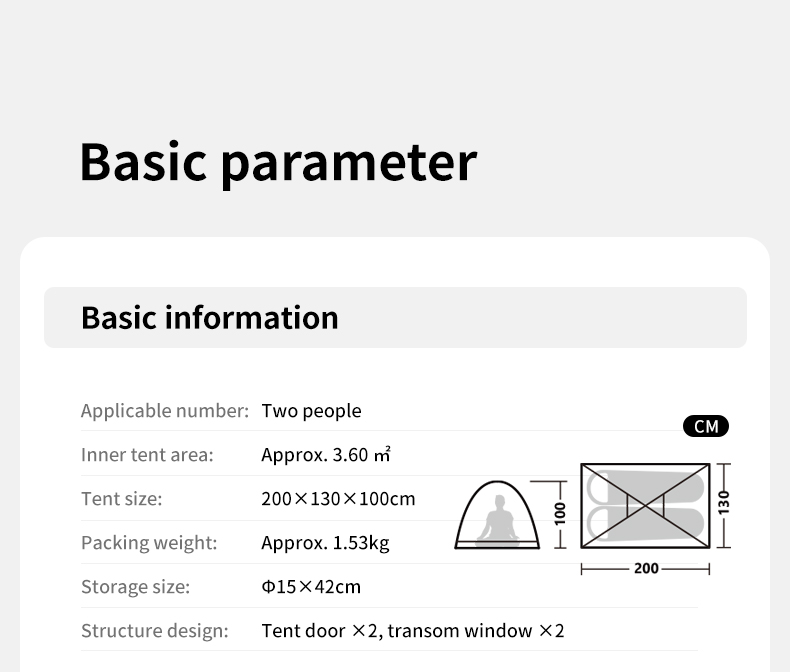Select the "Basic parameter" heading
Viewport: 790px width, 672px height.
click(x=278, y=161)
